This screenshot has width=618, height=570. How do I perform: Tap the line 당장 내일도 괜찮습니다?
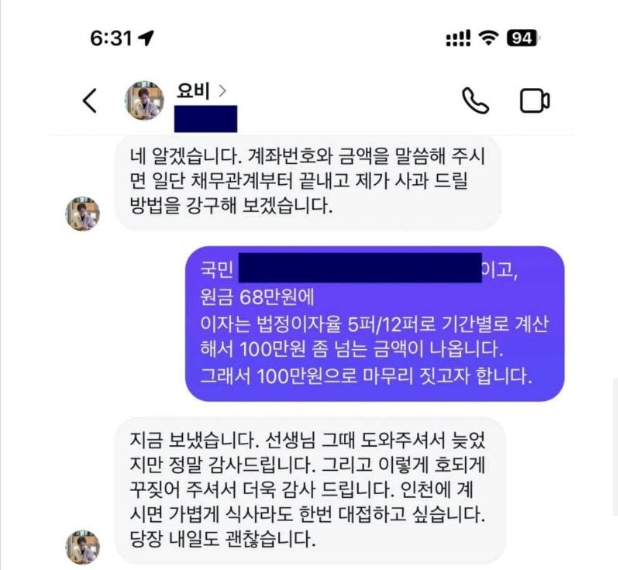[223, 539]
